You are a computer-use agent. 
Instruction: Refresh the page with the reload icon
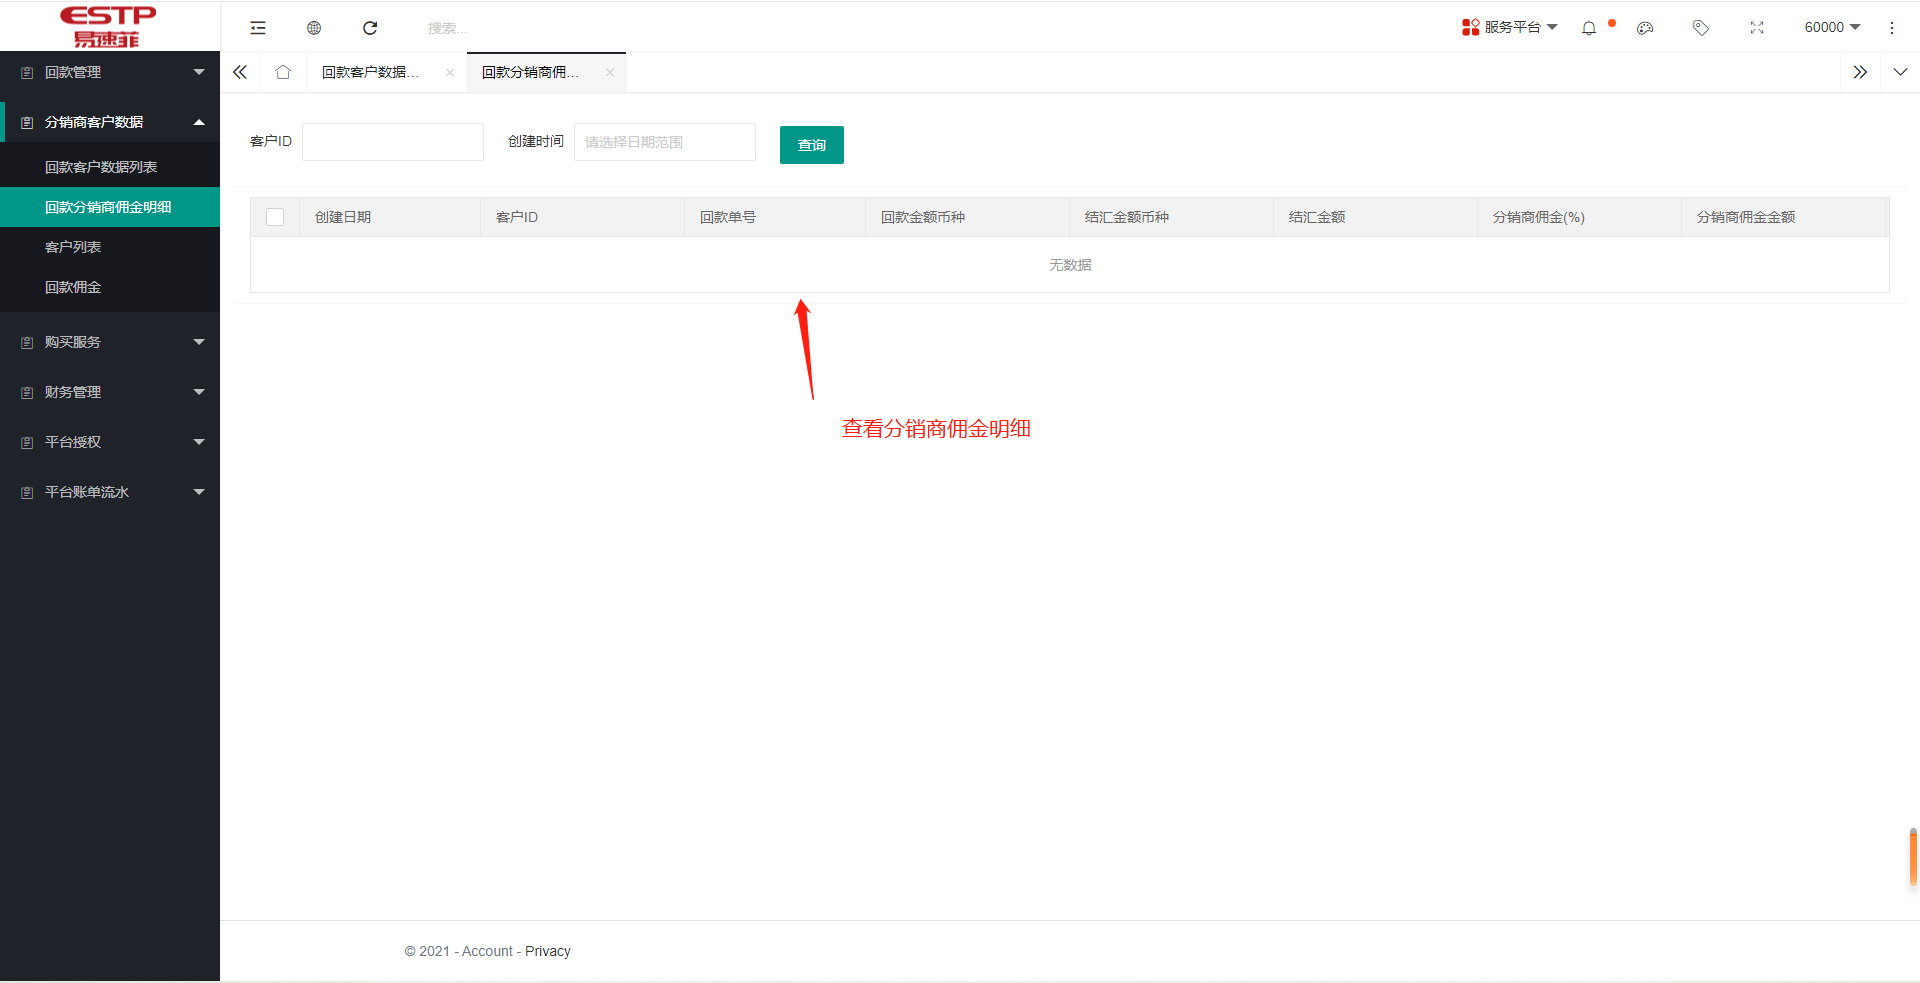pyautogui.click(x=370, y=27)
